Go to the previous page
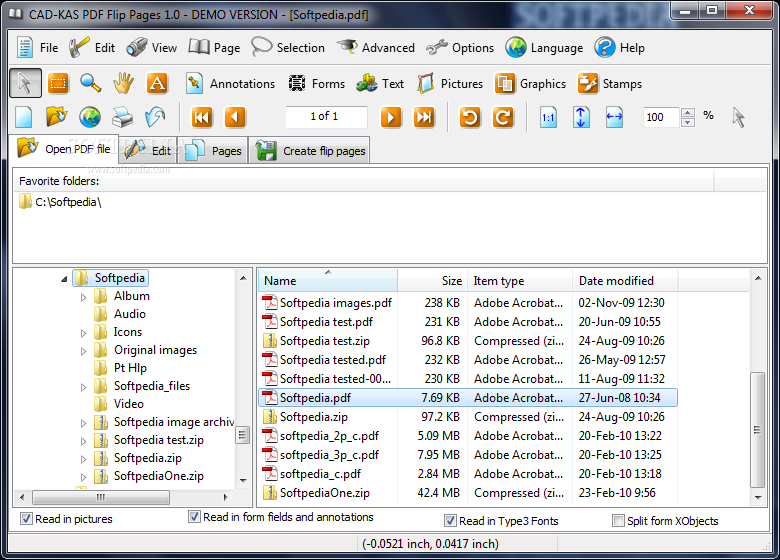Image resolution: width=780 pixels, height=560 pixels. pos(235,117)
